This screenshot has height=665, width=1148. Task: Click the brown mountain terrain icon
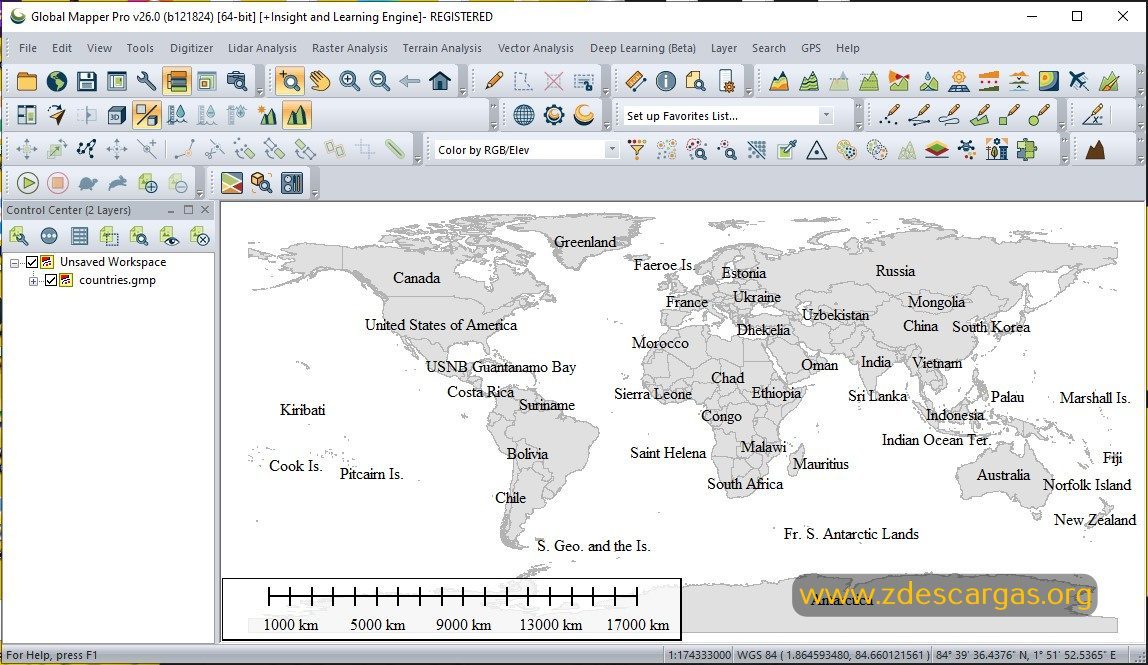click(1095, 150)
